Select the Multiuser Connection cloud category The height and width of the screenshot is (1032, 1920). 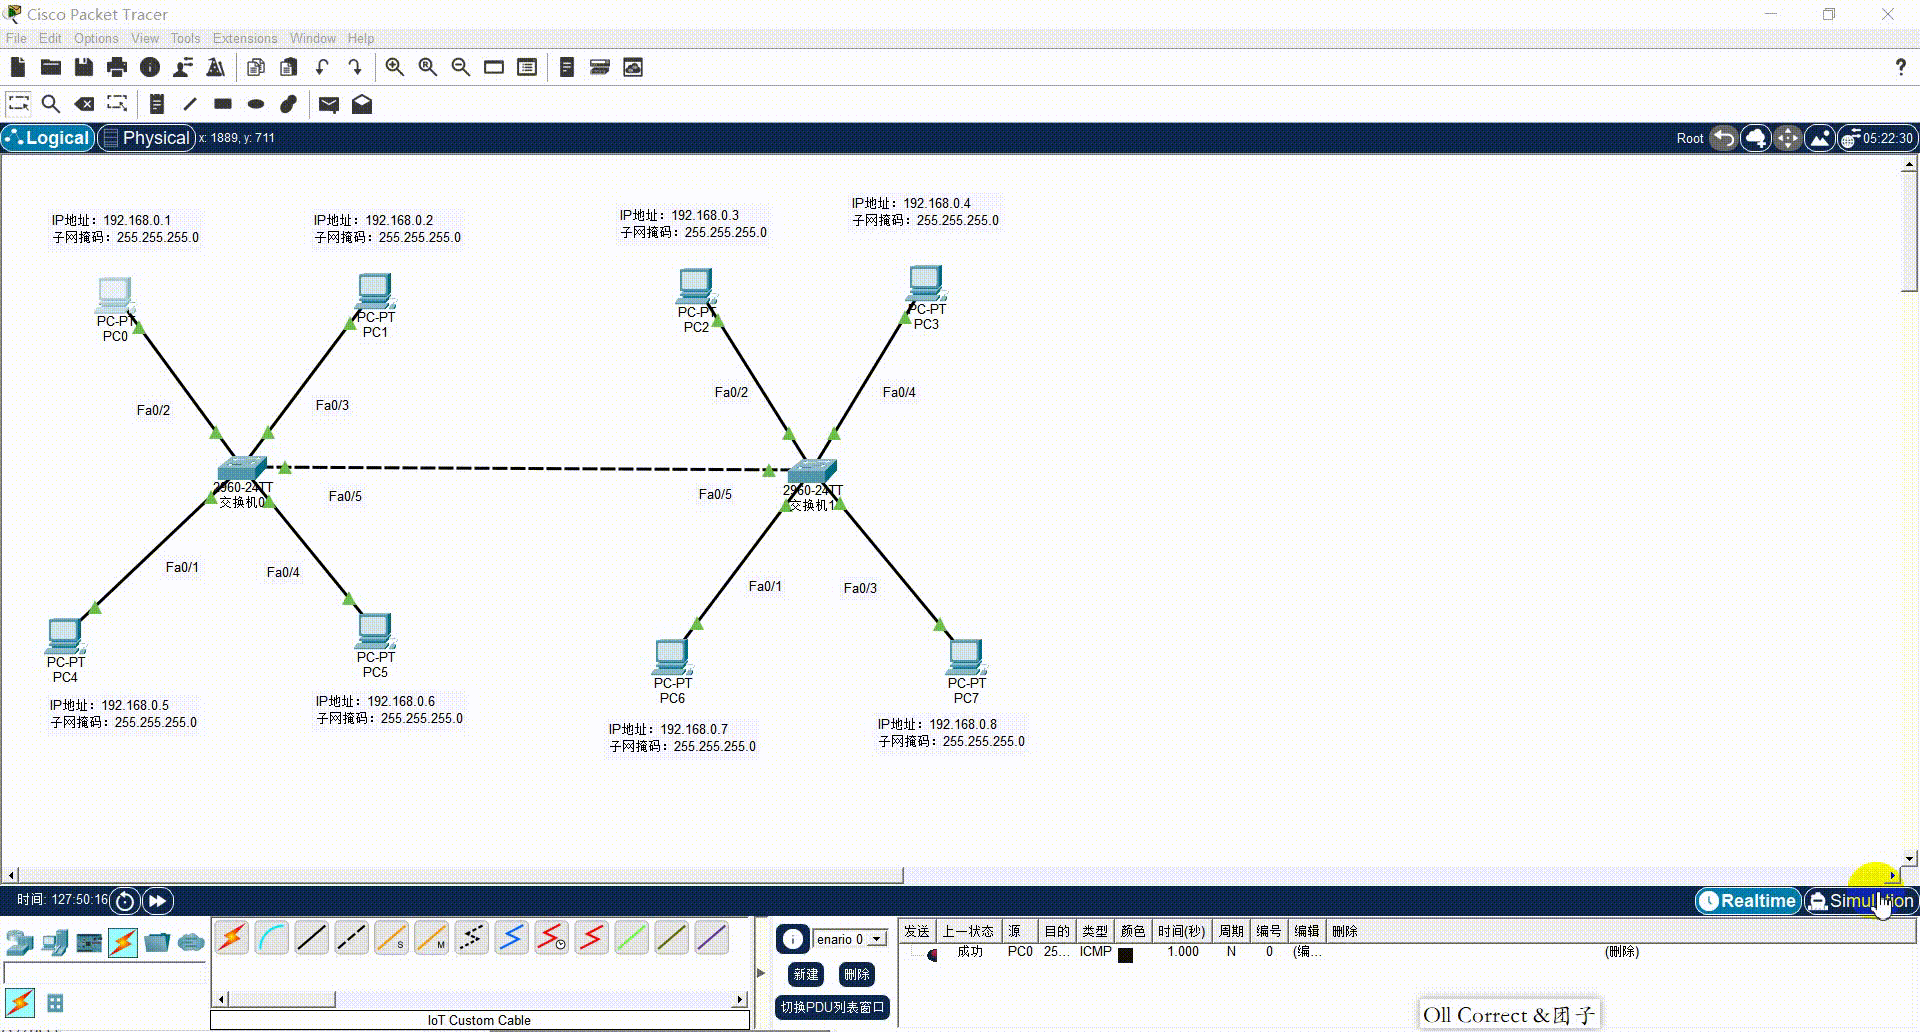191,942
